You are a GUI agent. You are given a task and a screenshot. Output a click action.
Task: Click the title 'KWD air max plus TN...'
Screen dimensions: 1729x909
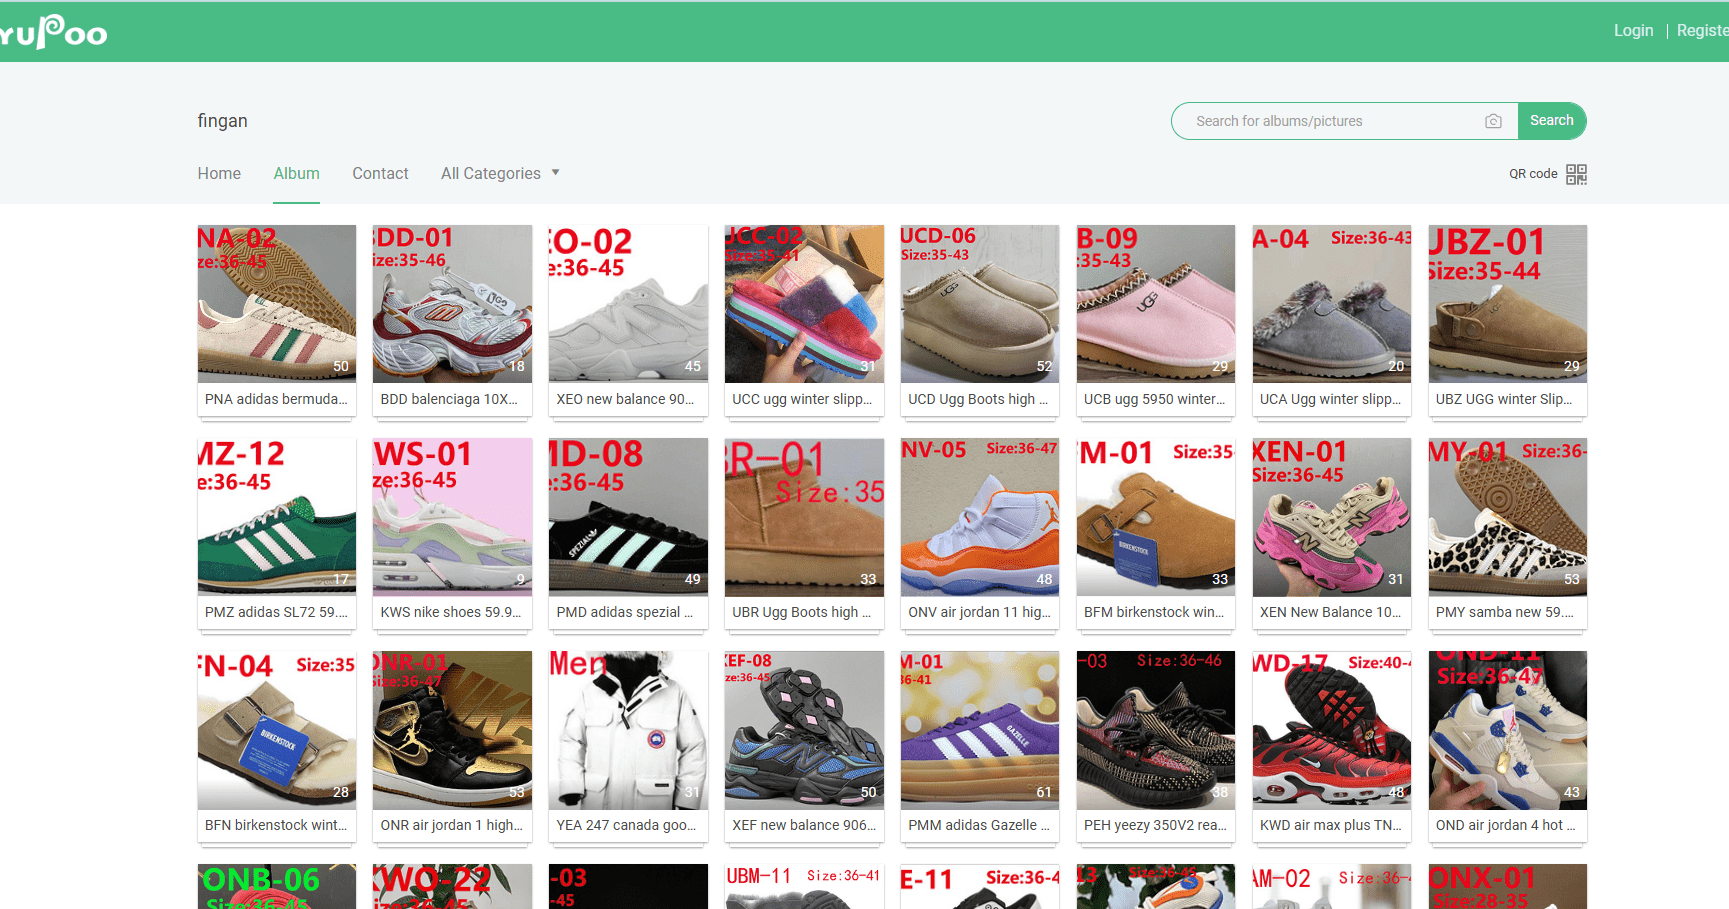[x=1331, y=825]
